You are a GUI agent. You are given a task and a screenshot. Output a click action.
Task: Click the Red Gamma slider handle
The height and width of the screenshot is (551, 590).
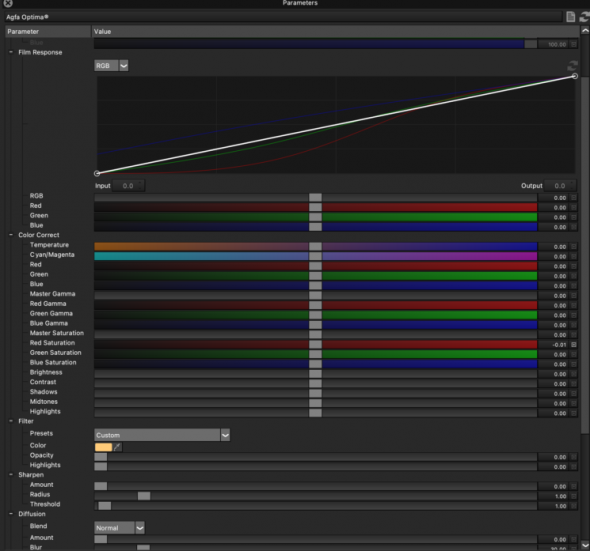tap(315, 305)
